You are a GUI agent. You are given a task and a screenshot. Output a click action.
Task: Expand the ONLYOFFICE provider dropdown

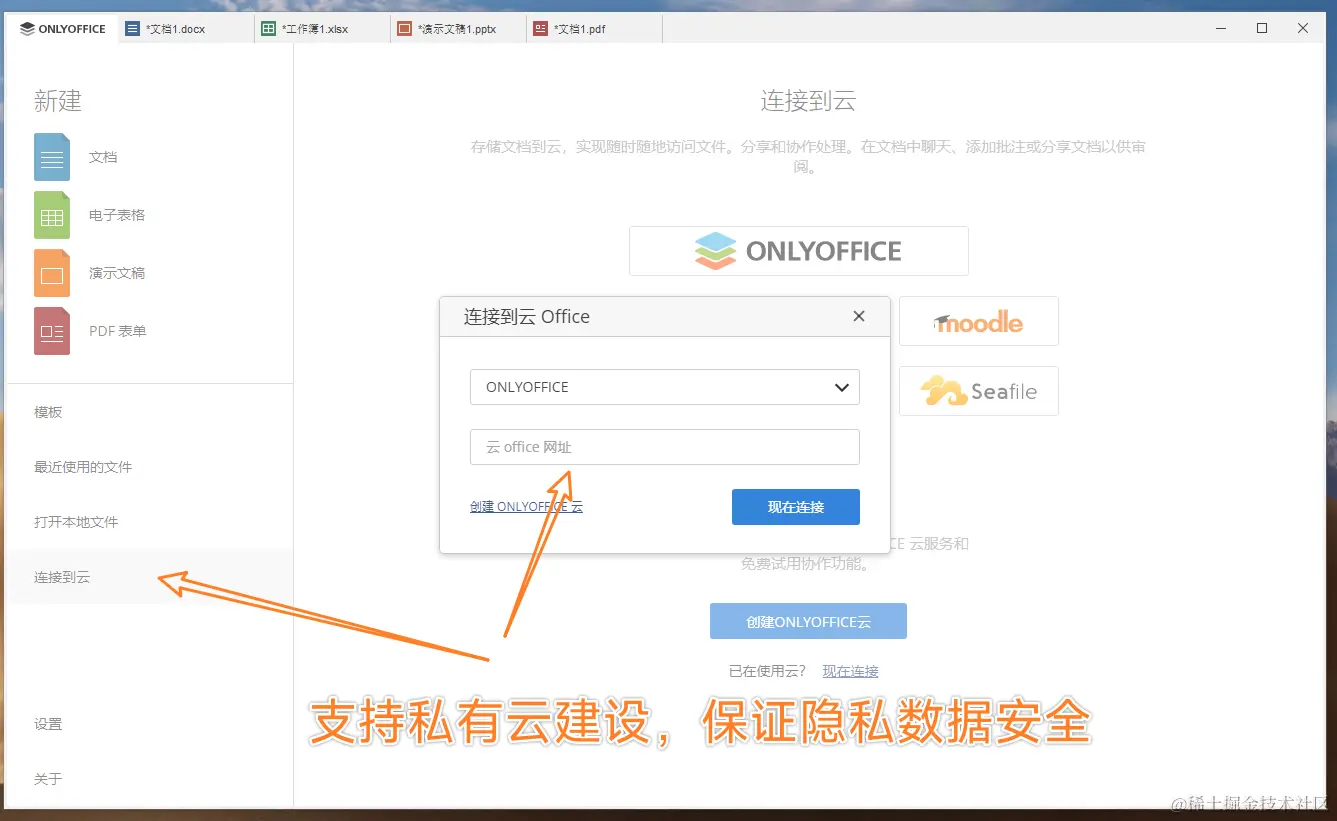[x=665, y=387]
